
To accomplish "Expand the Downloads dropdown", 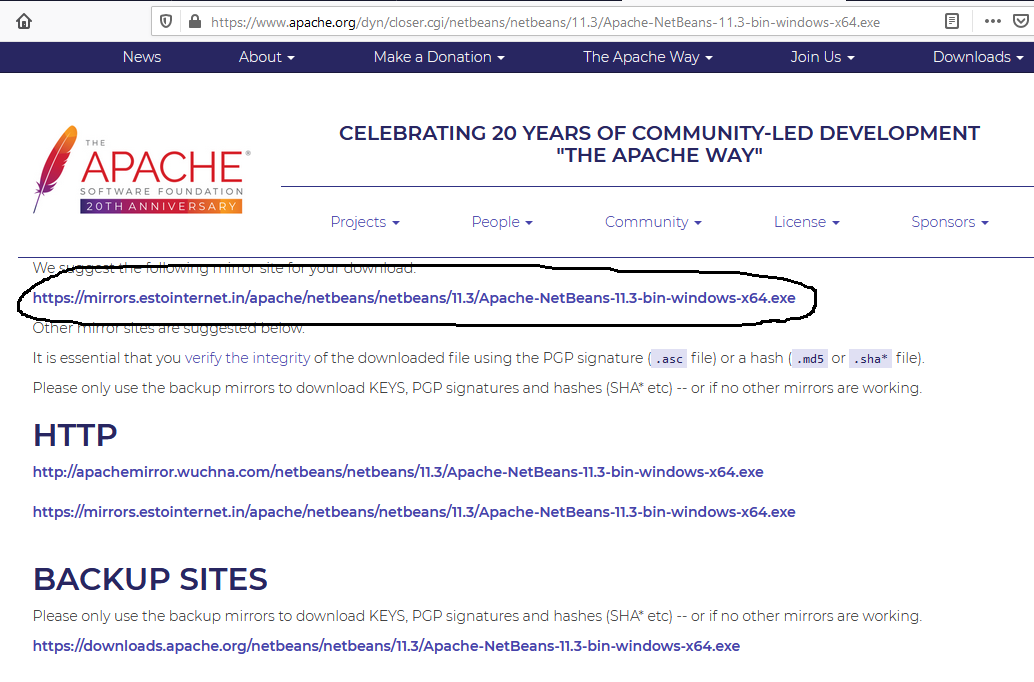I will coord(978,57).
